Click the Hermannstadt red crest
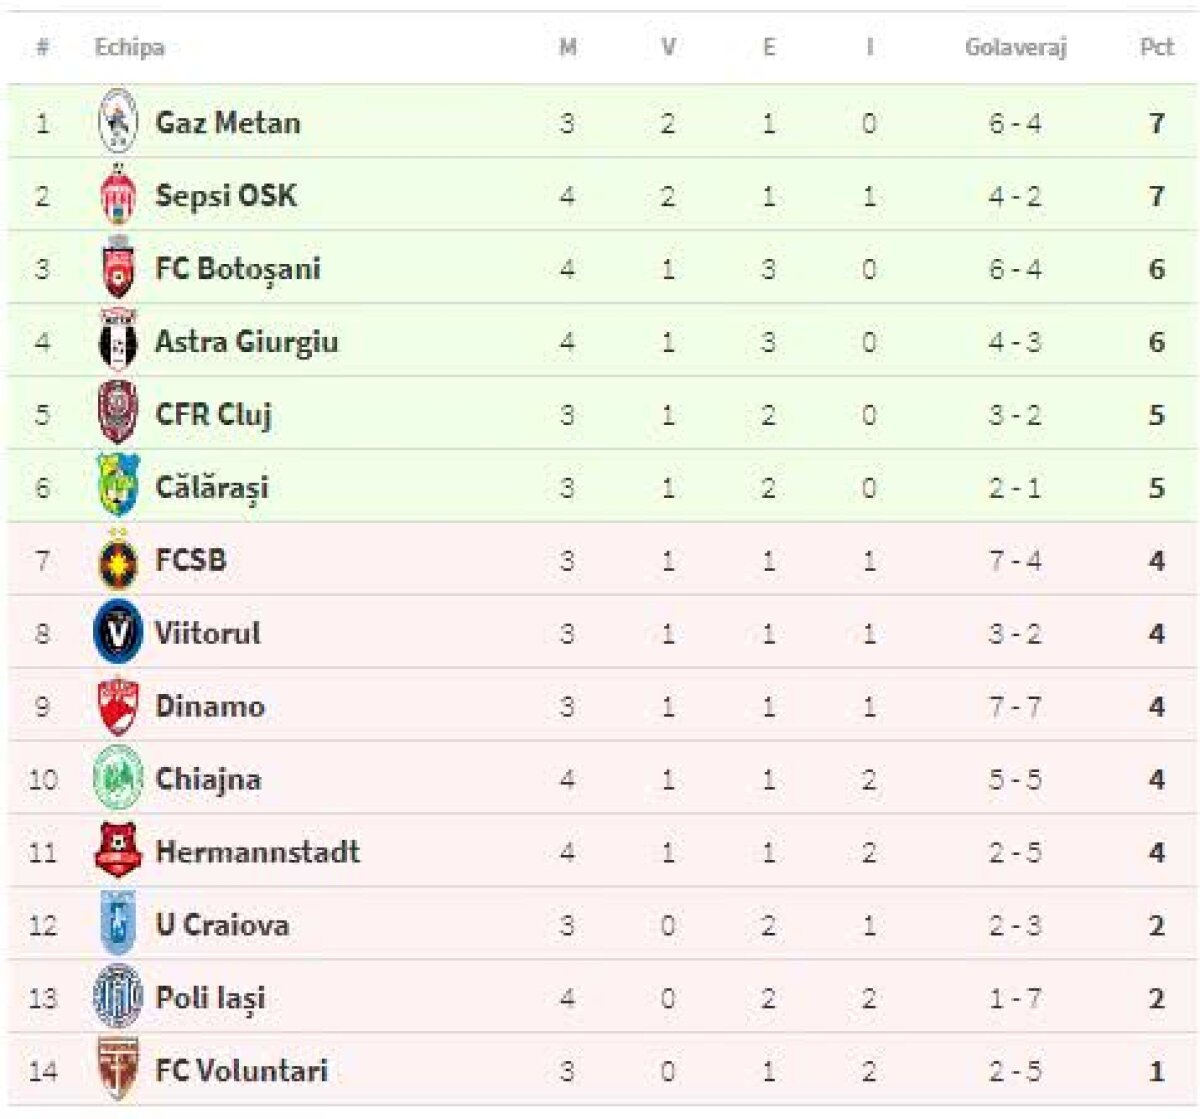Screen dimensions: 1200x1119 pyautogui.click(x=118, y=851)
